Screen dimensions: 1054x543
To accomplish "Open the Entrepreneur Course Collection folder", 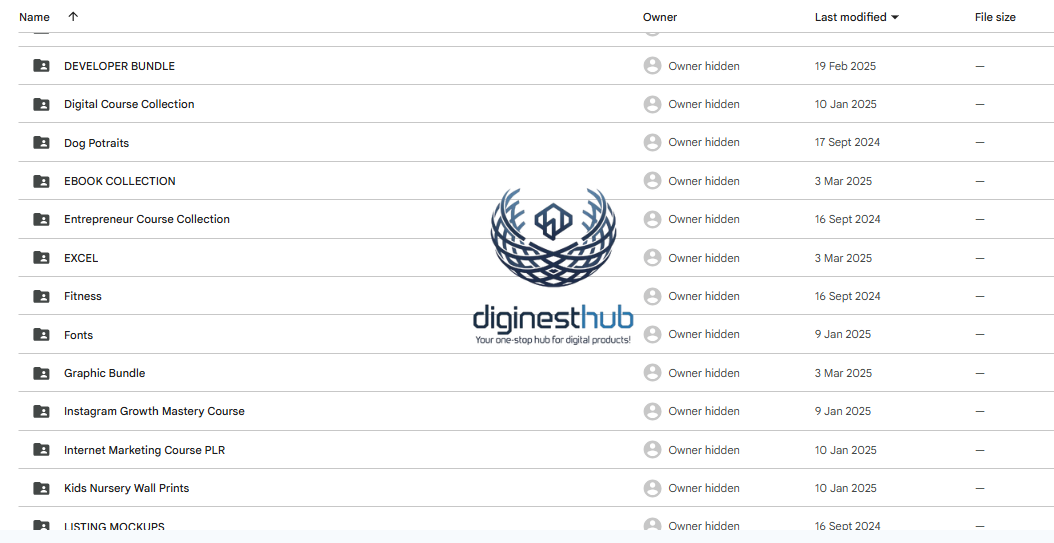I will (x=147, y=219).
